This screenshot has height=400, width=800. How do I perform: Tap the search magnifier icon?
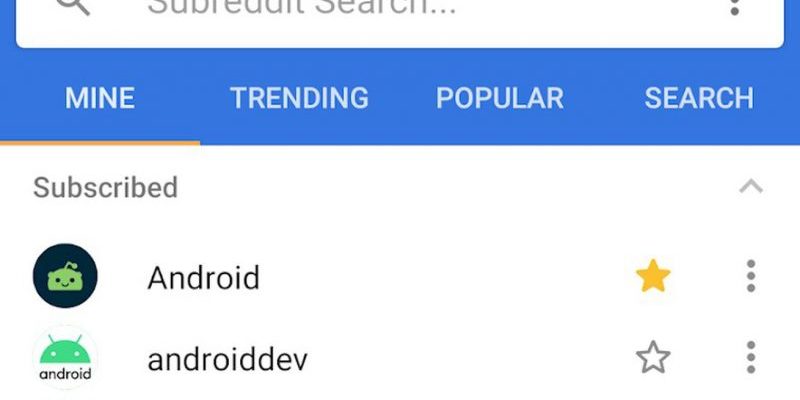tap(74, 6)
